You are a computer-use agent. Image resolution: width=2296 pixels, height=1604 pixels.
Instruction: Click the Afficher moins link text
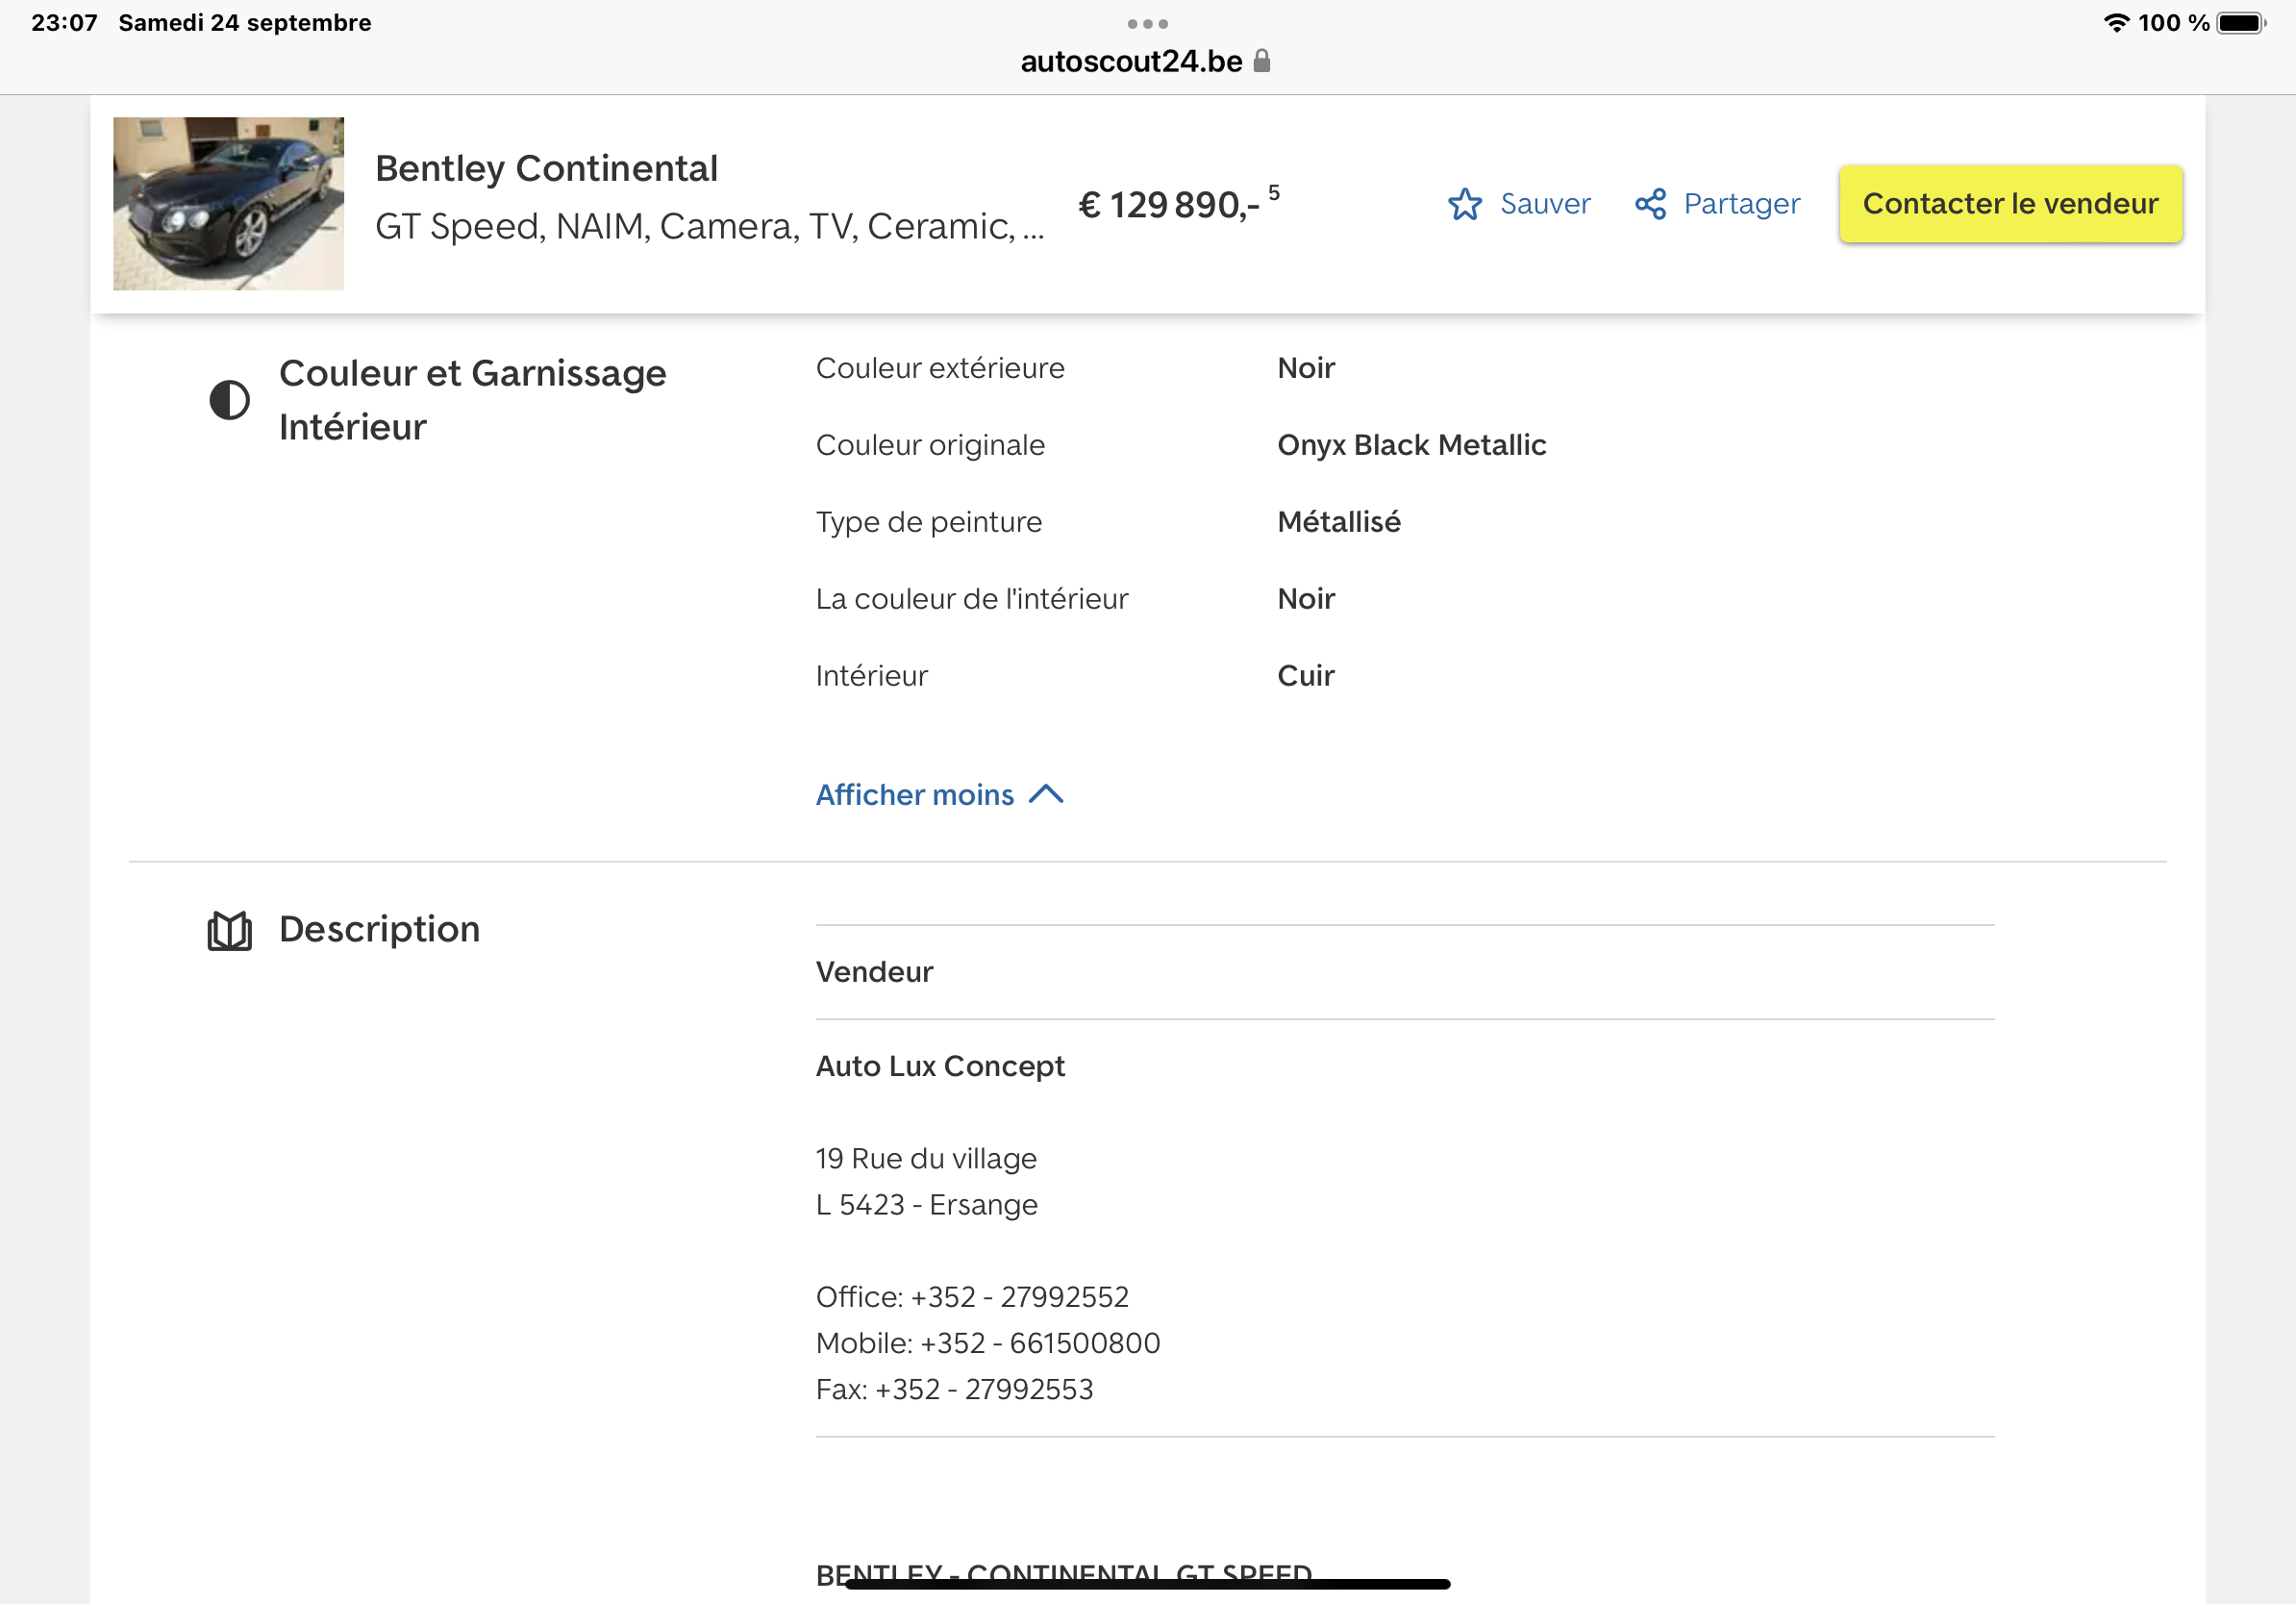[914, 794]
